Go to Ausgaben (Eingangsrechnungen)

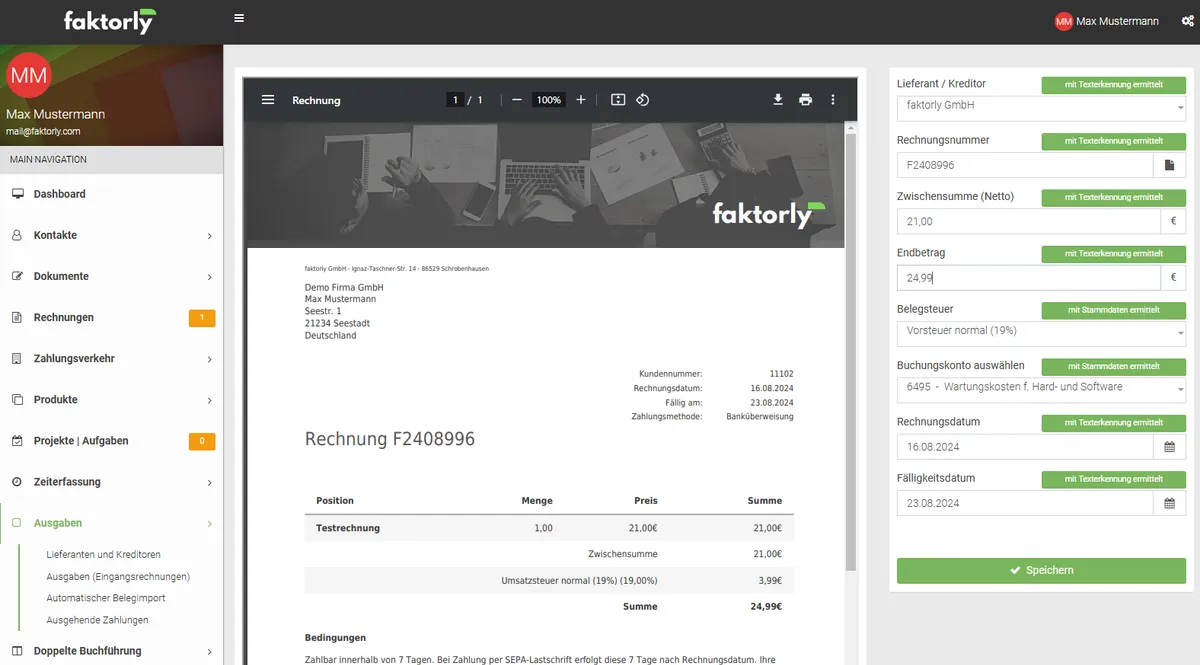coord(118,576)
